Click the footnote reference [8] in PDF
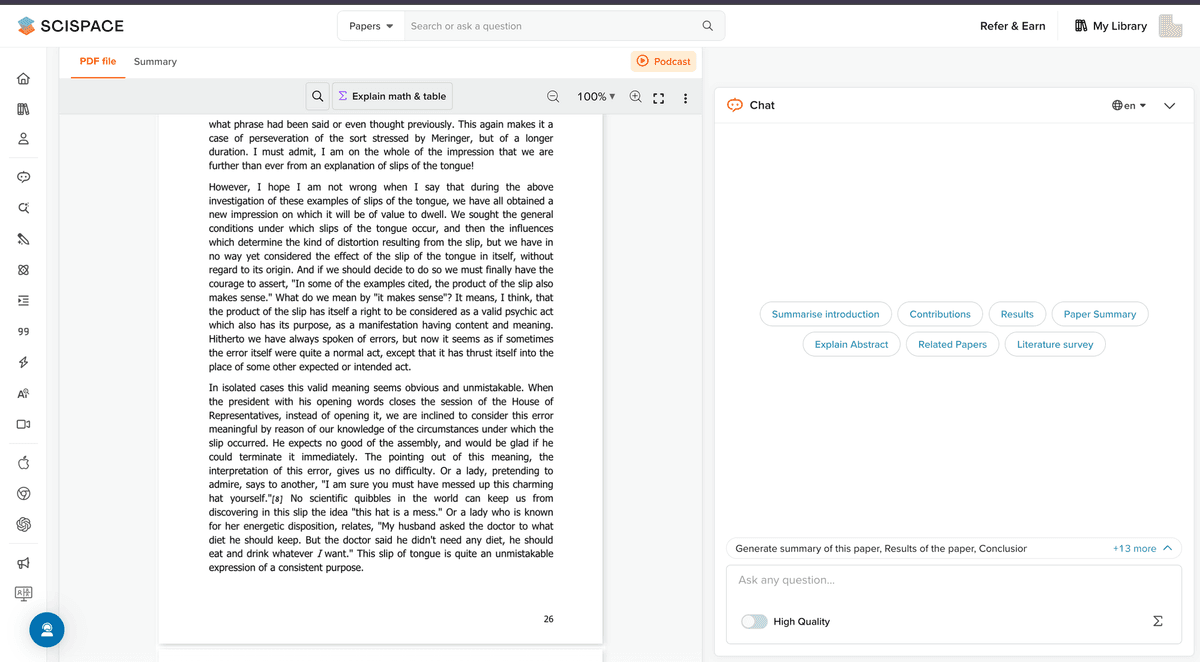Viewport: 1200px width, 662px height. pos(278,499)
